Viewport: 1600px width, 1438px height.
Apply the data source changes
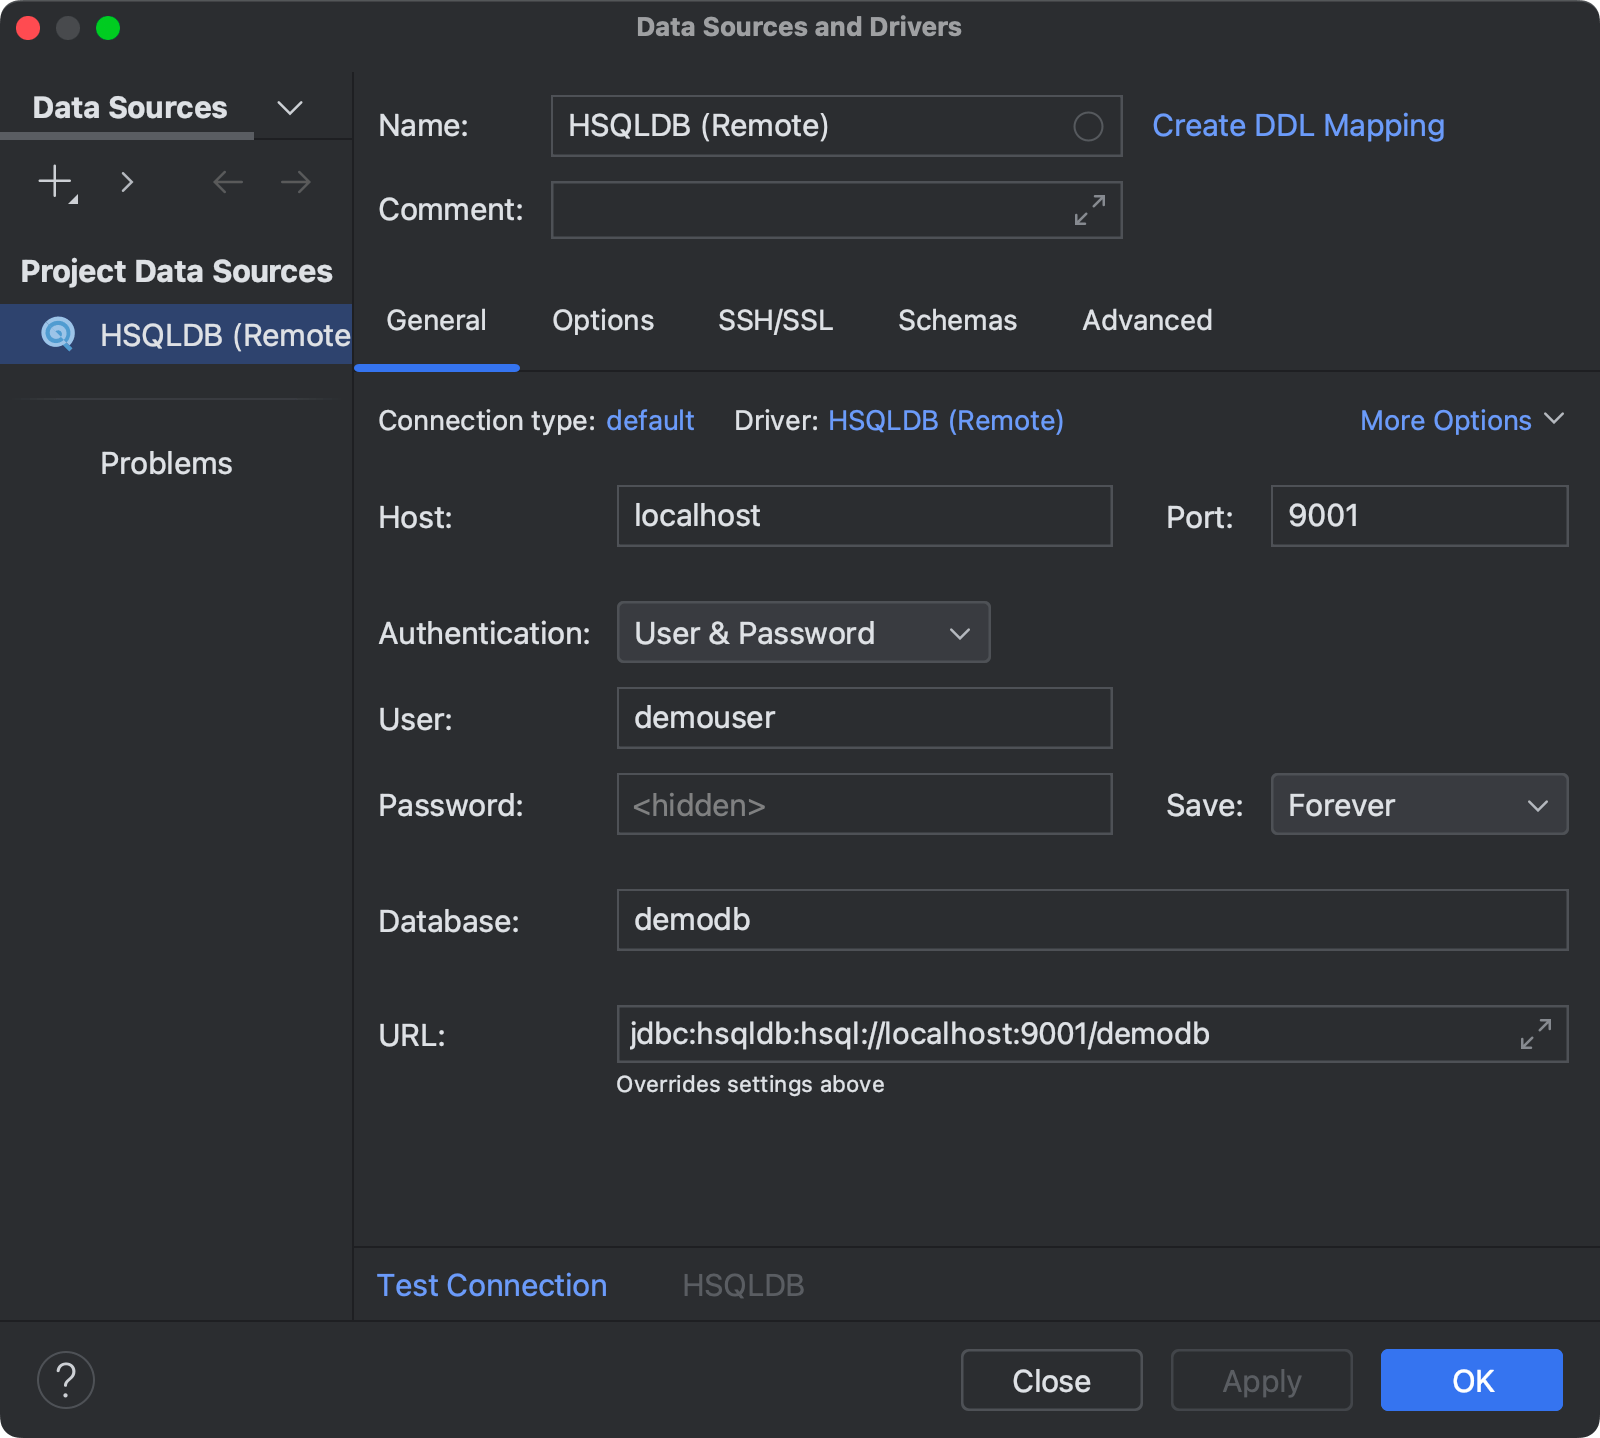coord(1261,1380)
